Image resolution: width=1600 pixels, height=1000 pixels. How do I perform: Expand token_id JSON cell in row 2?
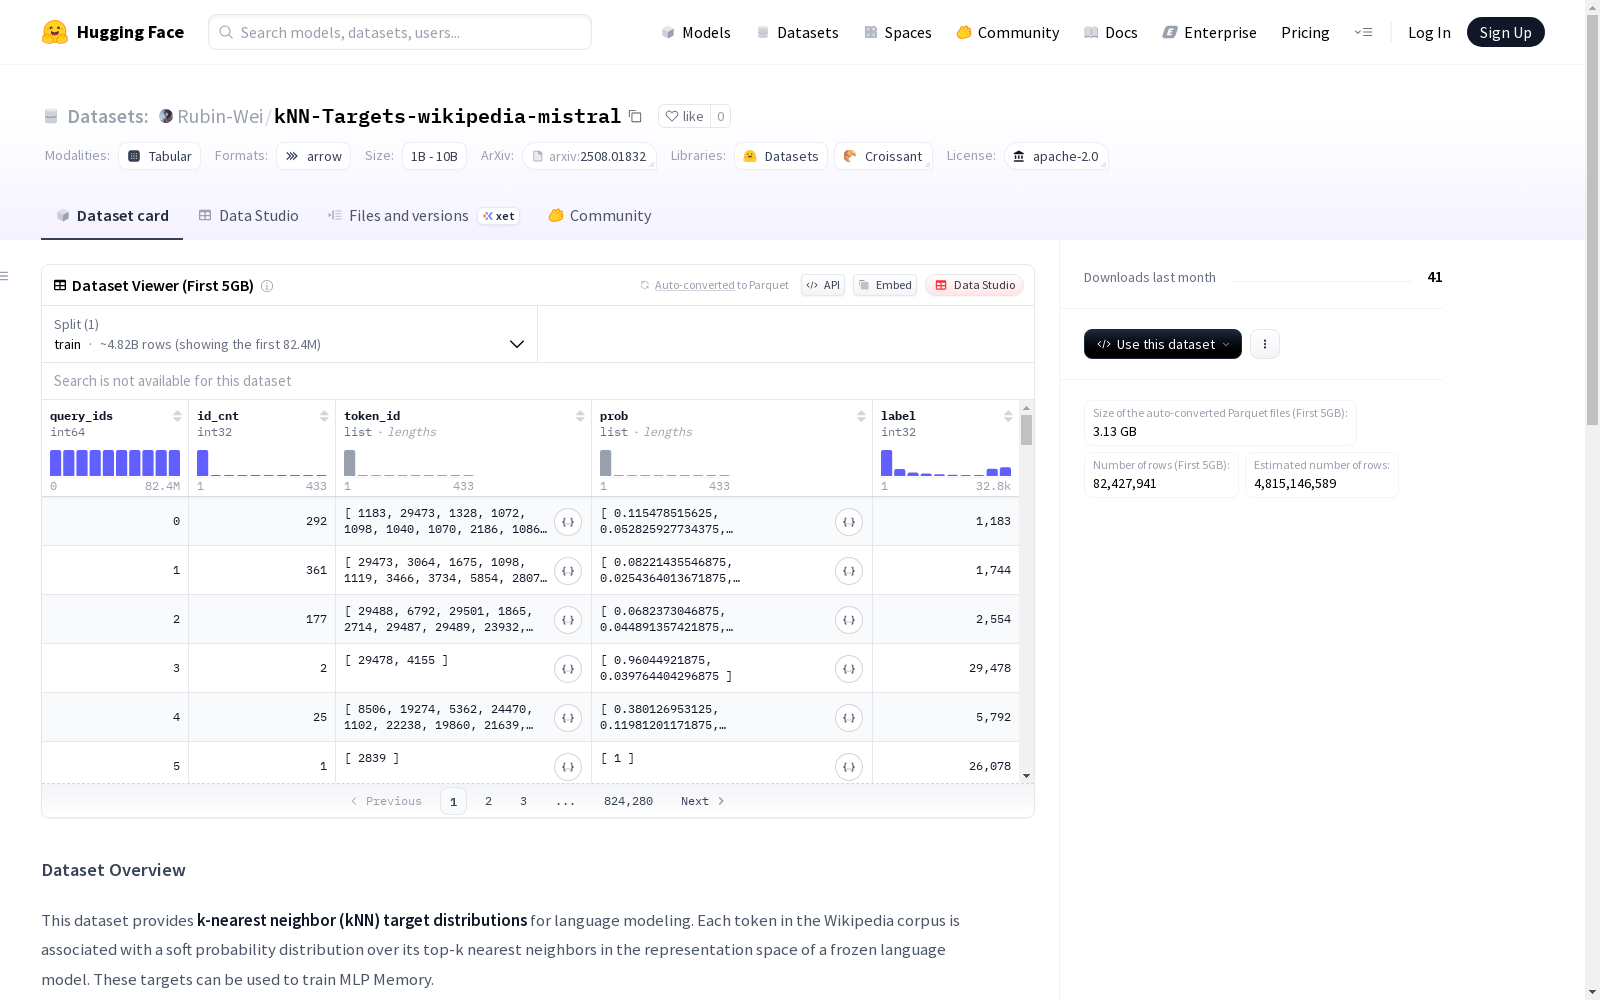tap(568, 620)
